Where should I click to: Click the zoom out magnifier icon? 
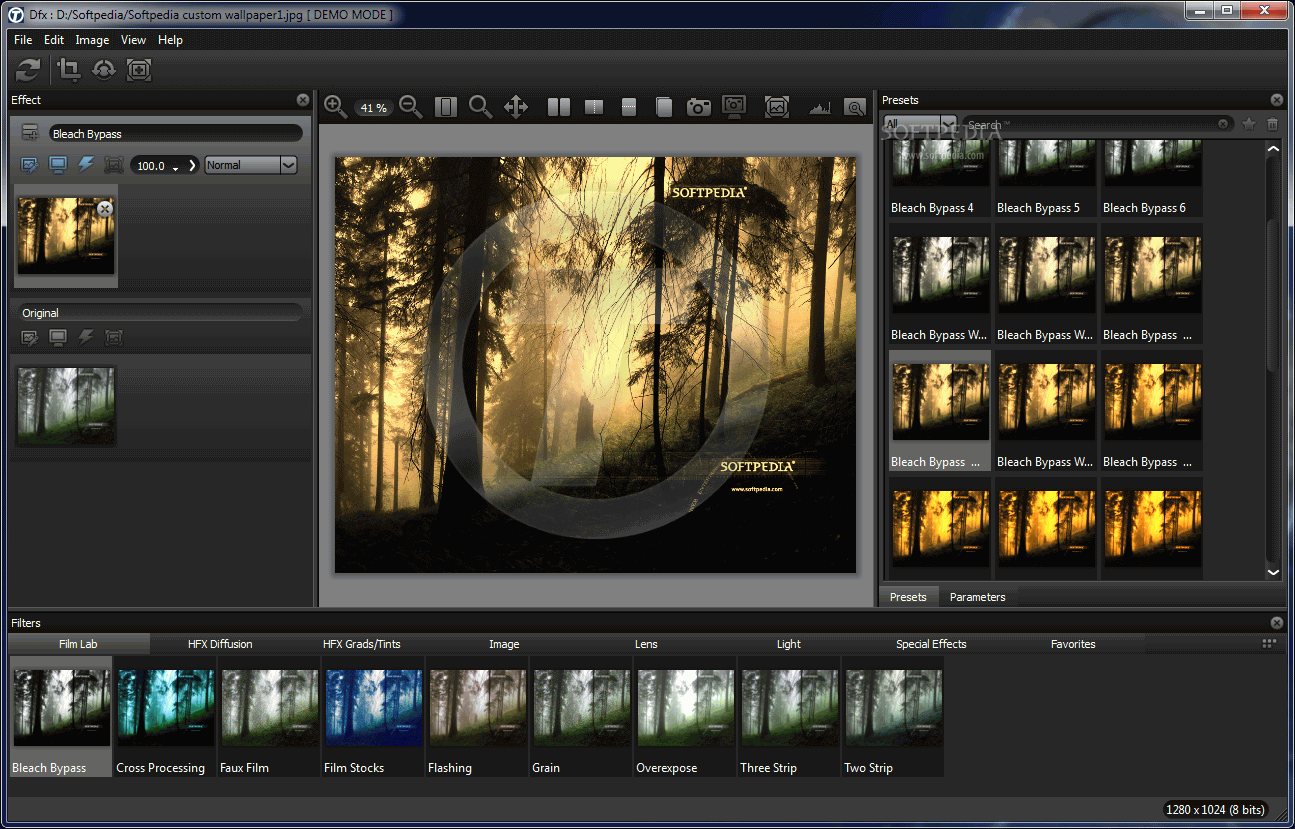coord(410,106)
